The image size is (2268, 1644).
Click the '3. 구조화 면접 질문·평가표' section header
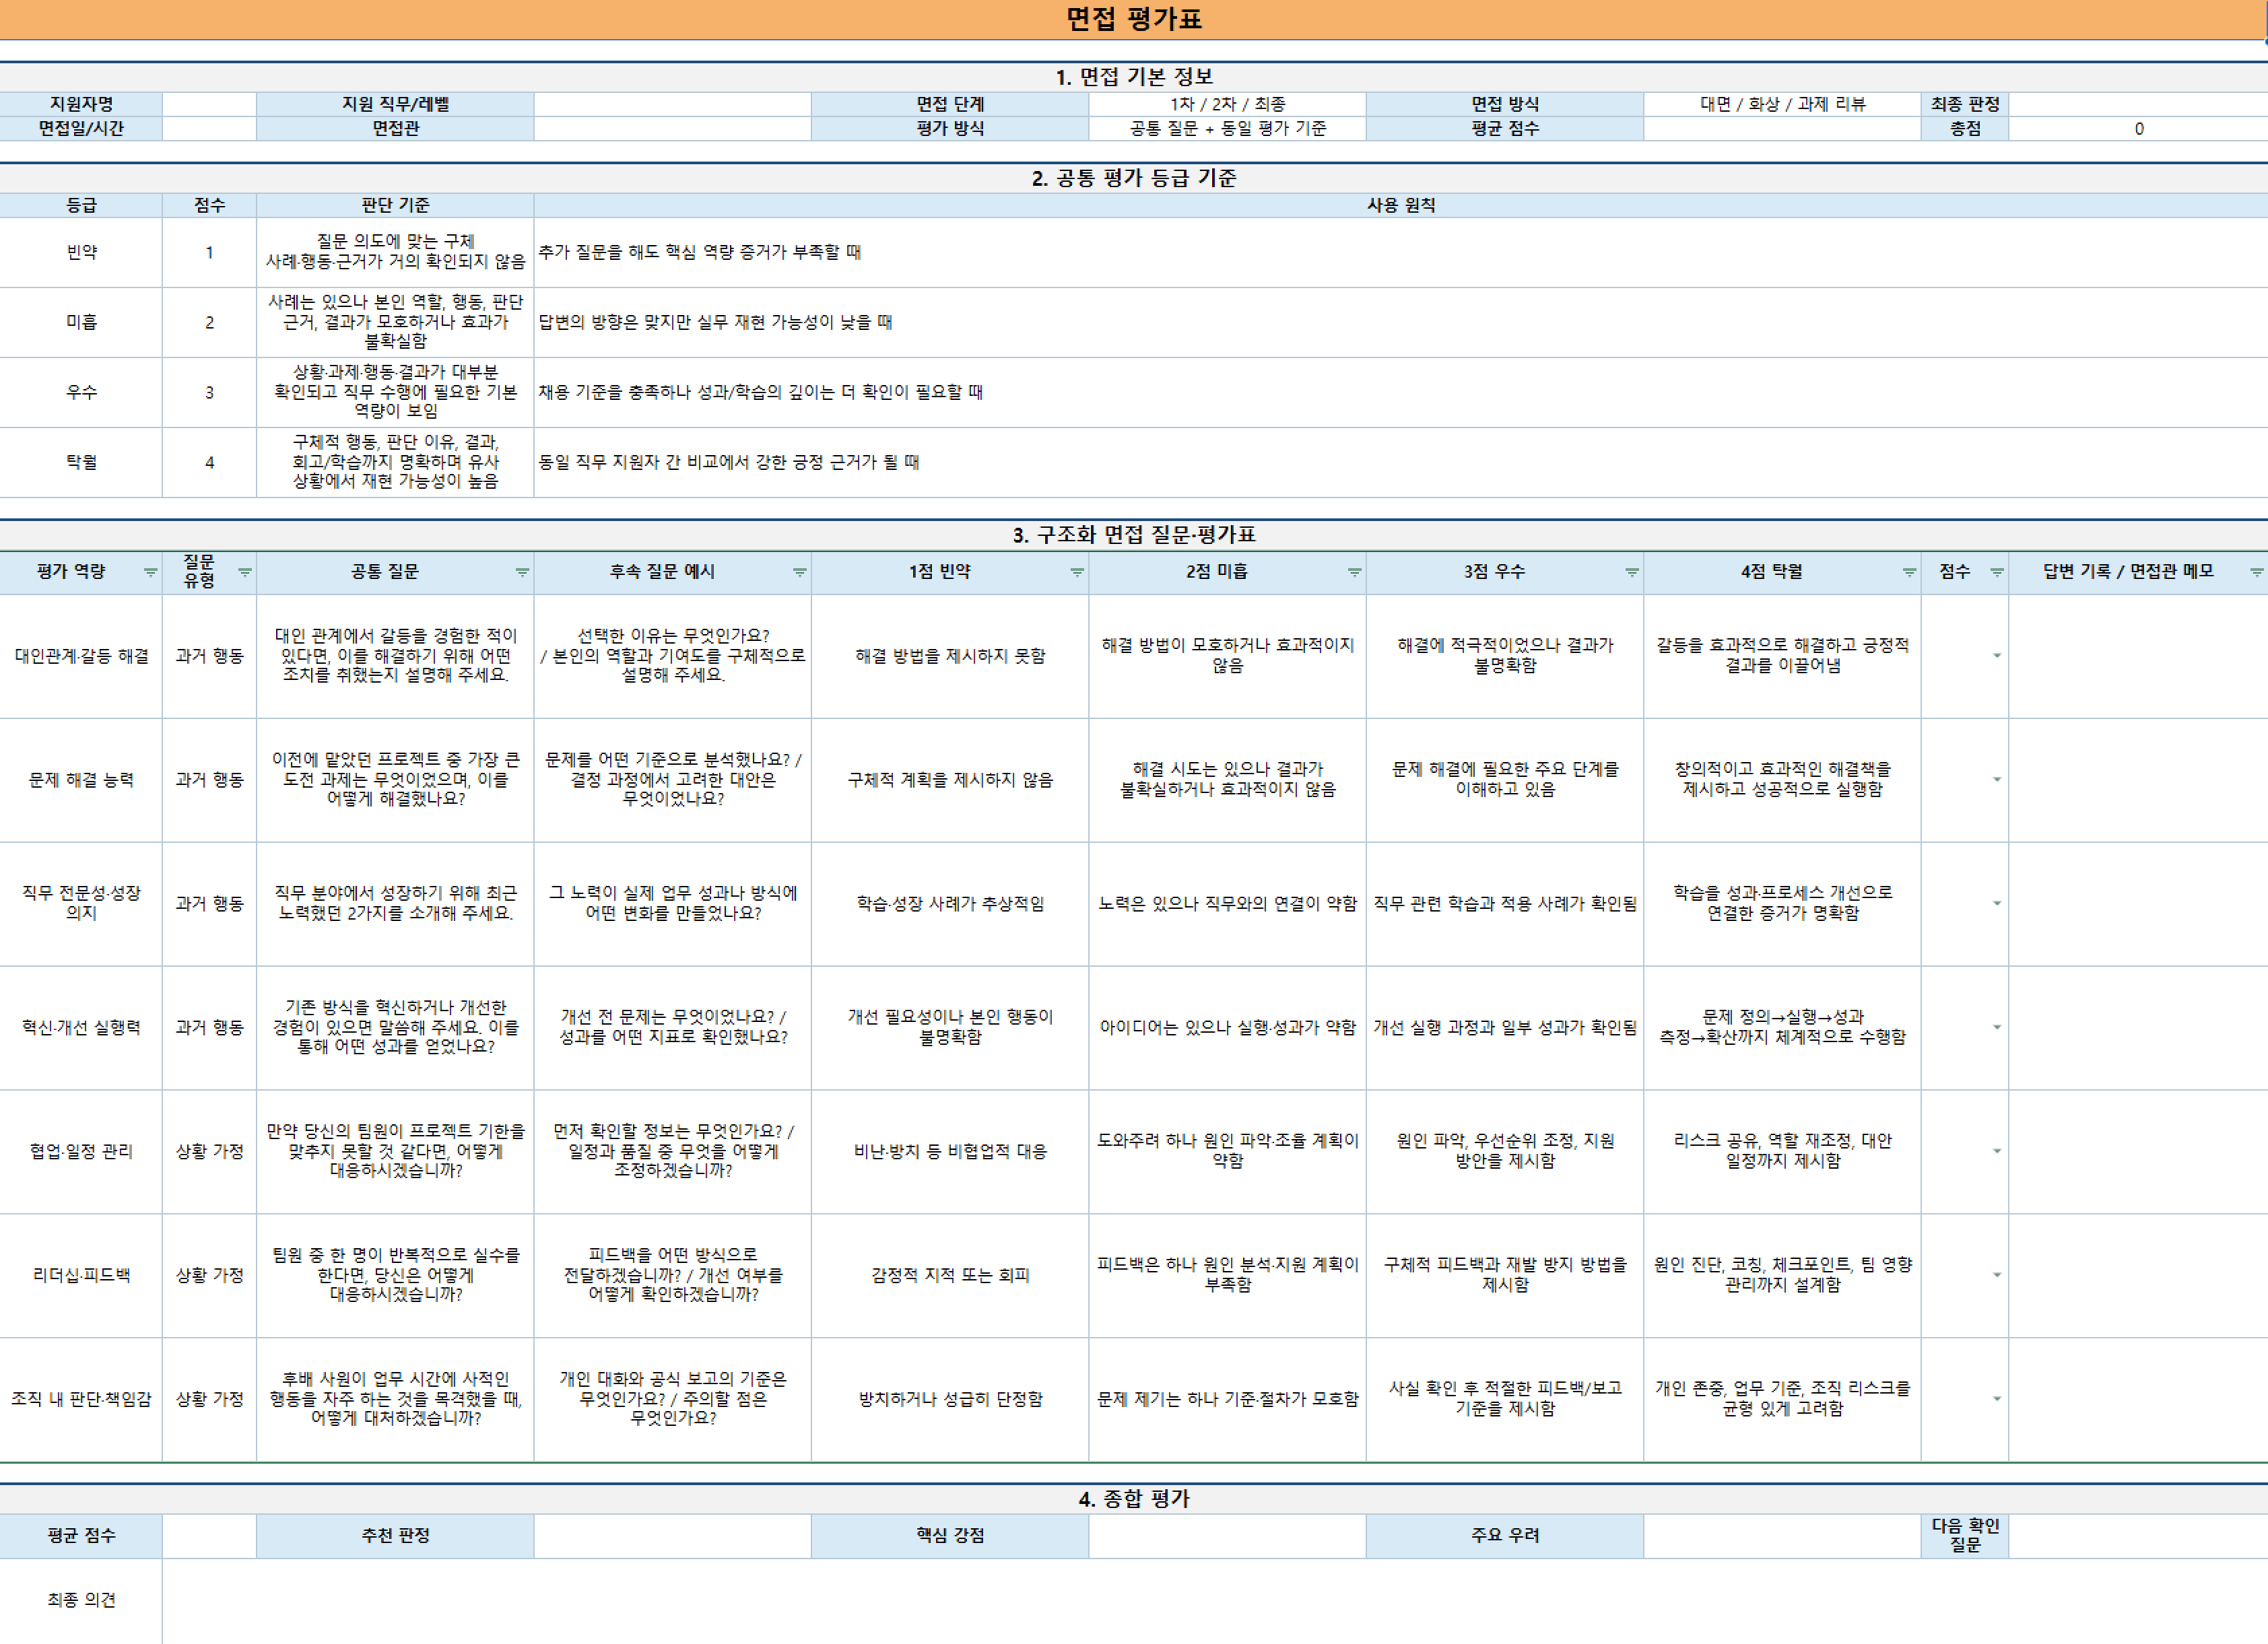1133,535
